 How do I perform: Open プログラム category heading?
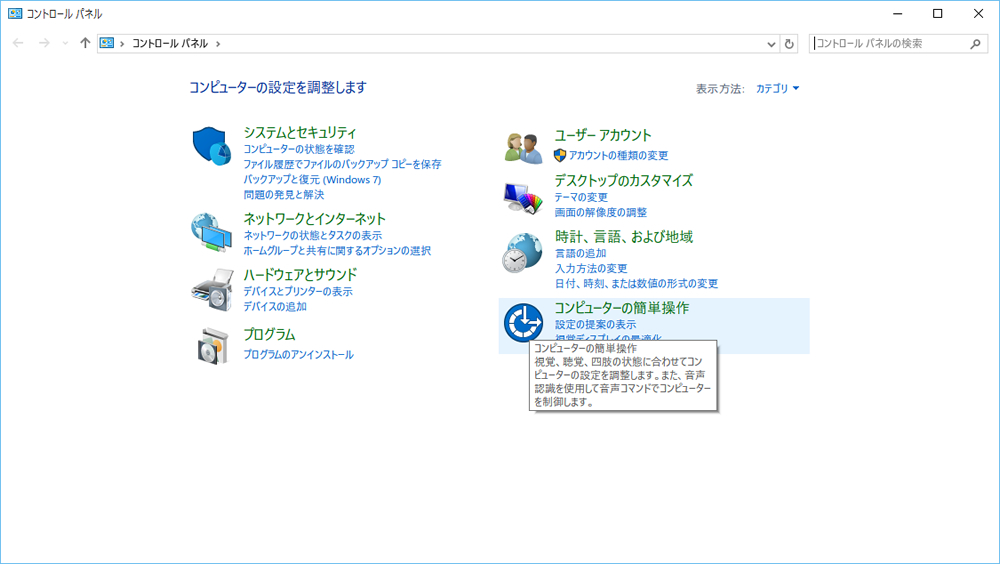[x=269, y=334]
